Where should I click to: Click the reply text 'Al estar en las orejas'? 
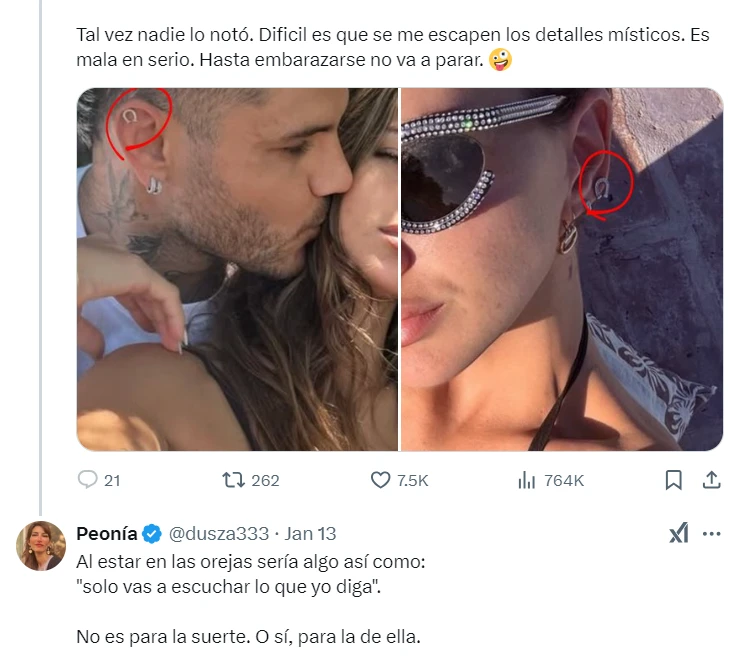coord(251,574)
